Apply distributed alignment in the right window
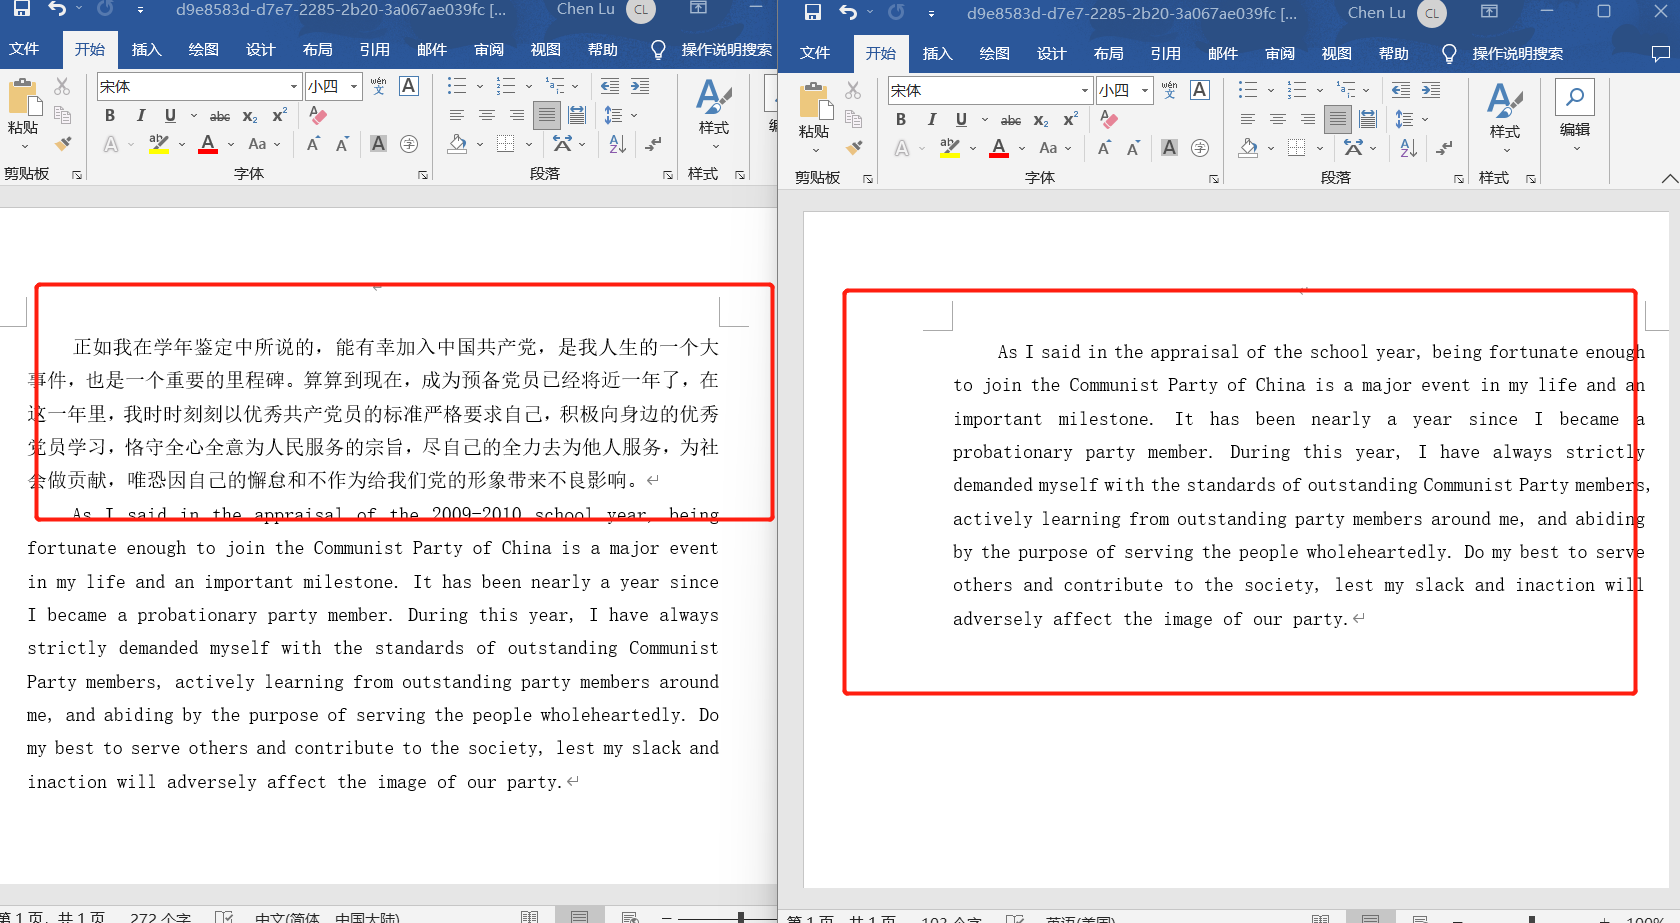Image resolution: width=1680 pixels, height=923 pixels. (x=1368, y=120)
